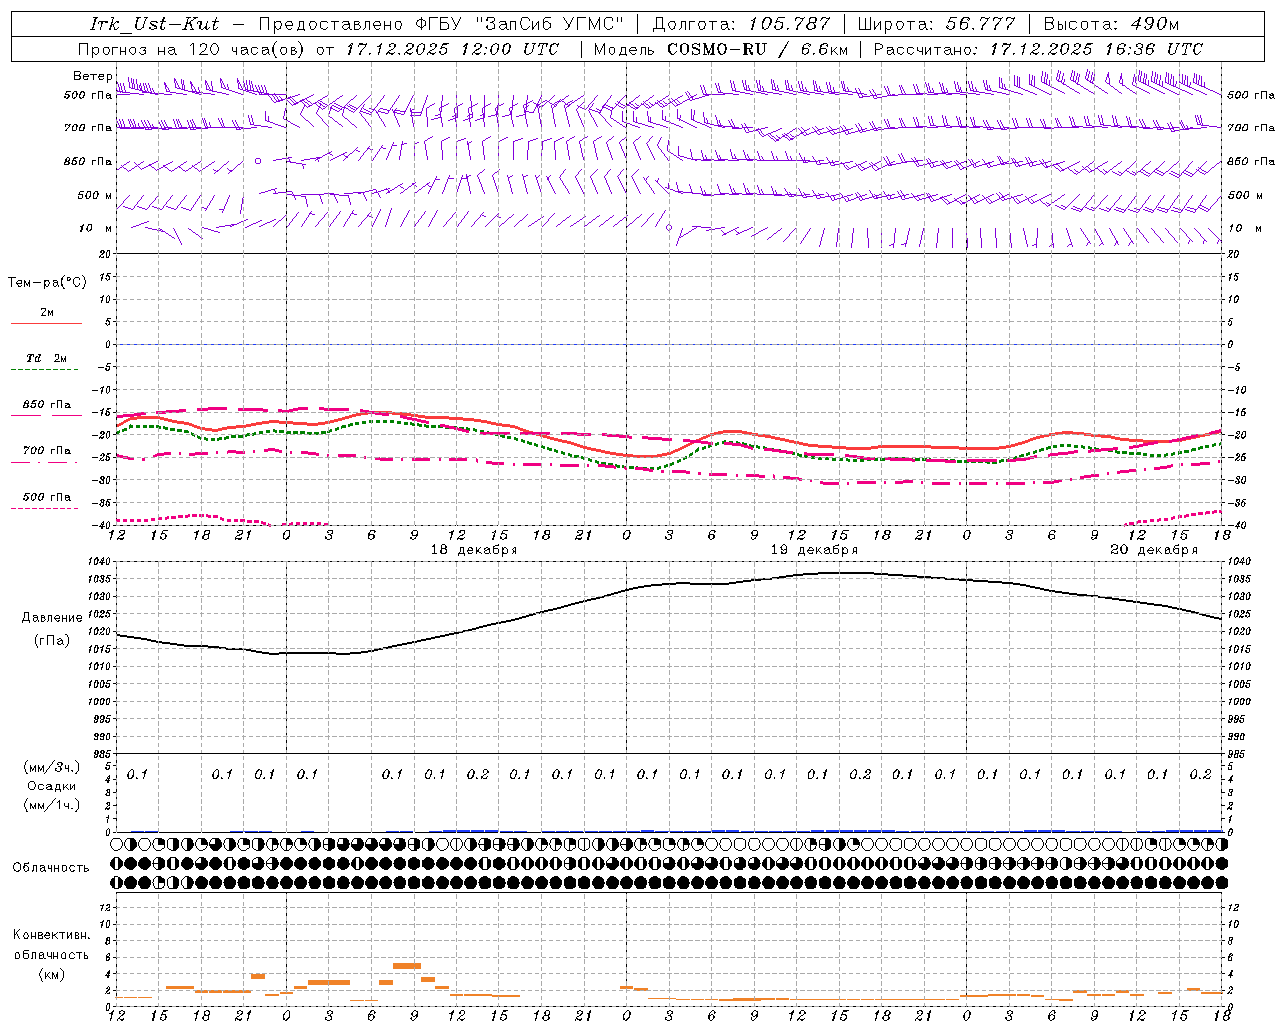Click the Облачность cloud cover label
The height and width of the screenshot is (1024, 1280).
point(51,868)
